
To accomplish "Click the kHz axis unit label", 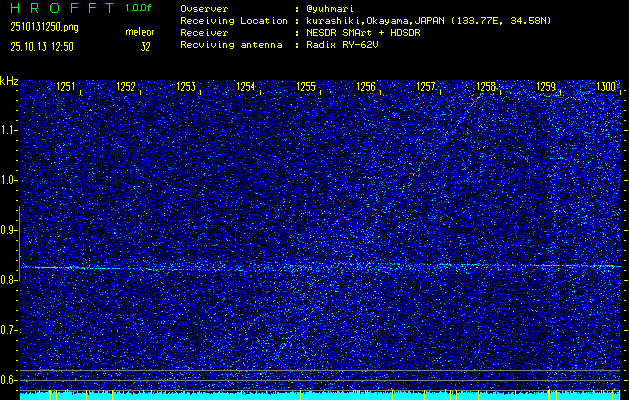I will pos(10,81).
